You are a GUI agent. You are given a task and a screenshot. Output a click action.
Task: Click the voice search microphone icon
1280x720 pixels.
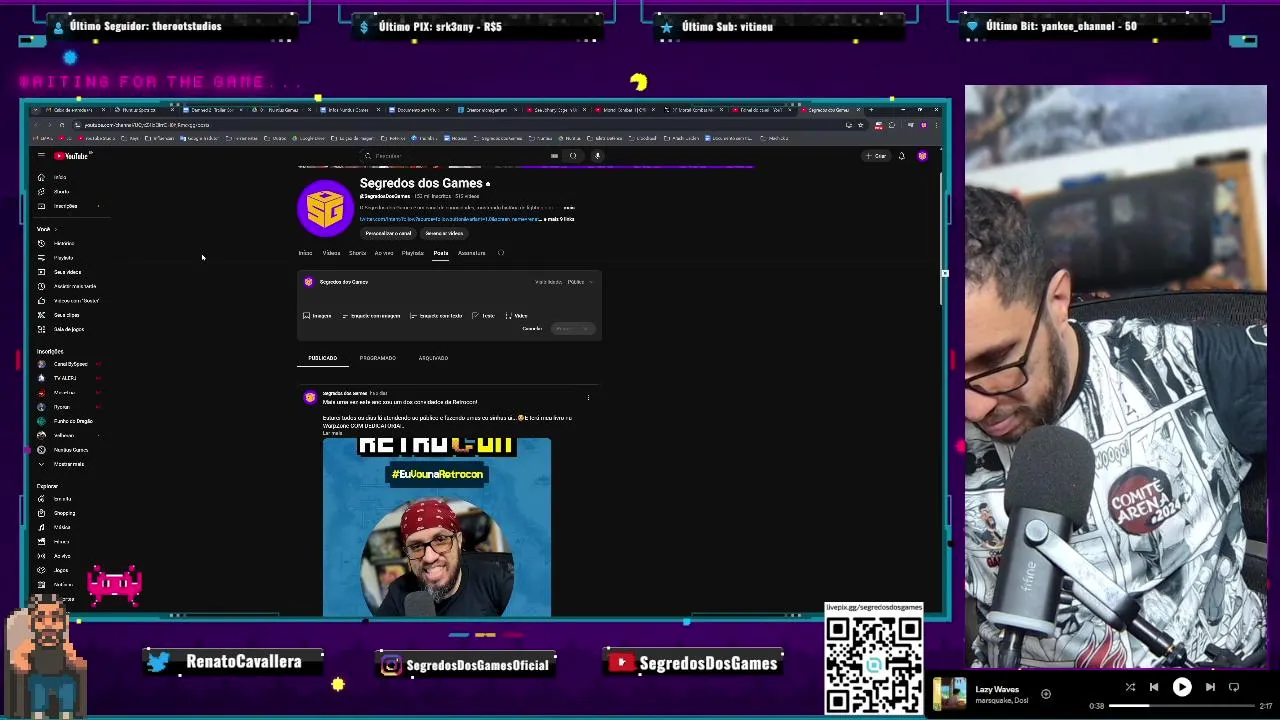click(597, 156)
